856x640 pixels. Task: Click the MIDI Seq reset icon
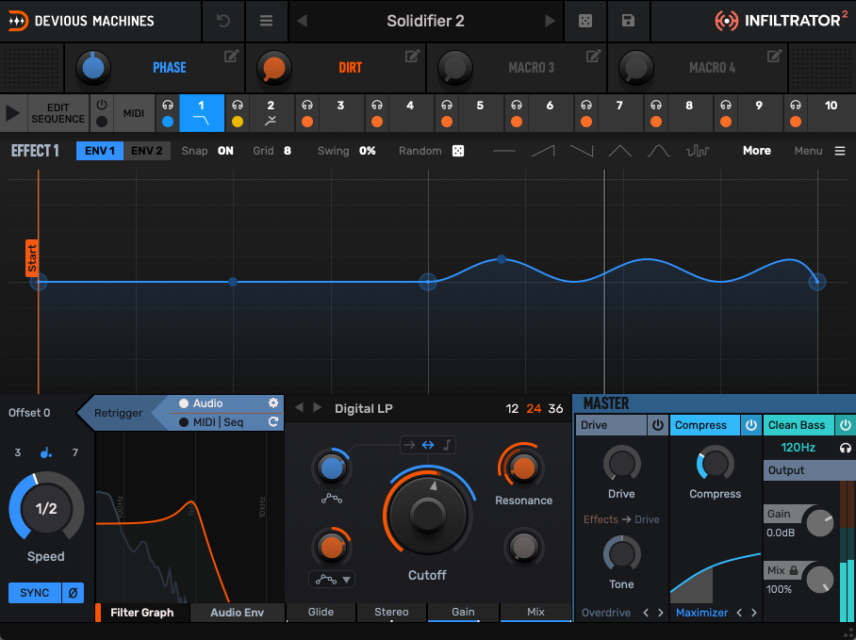[x=274, y=422]
